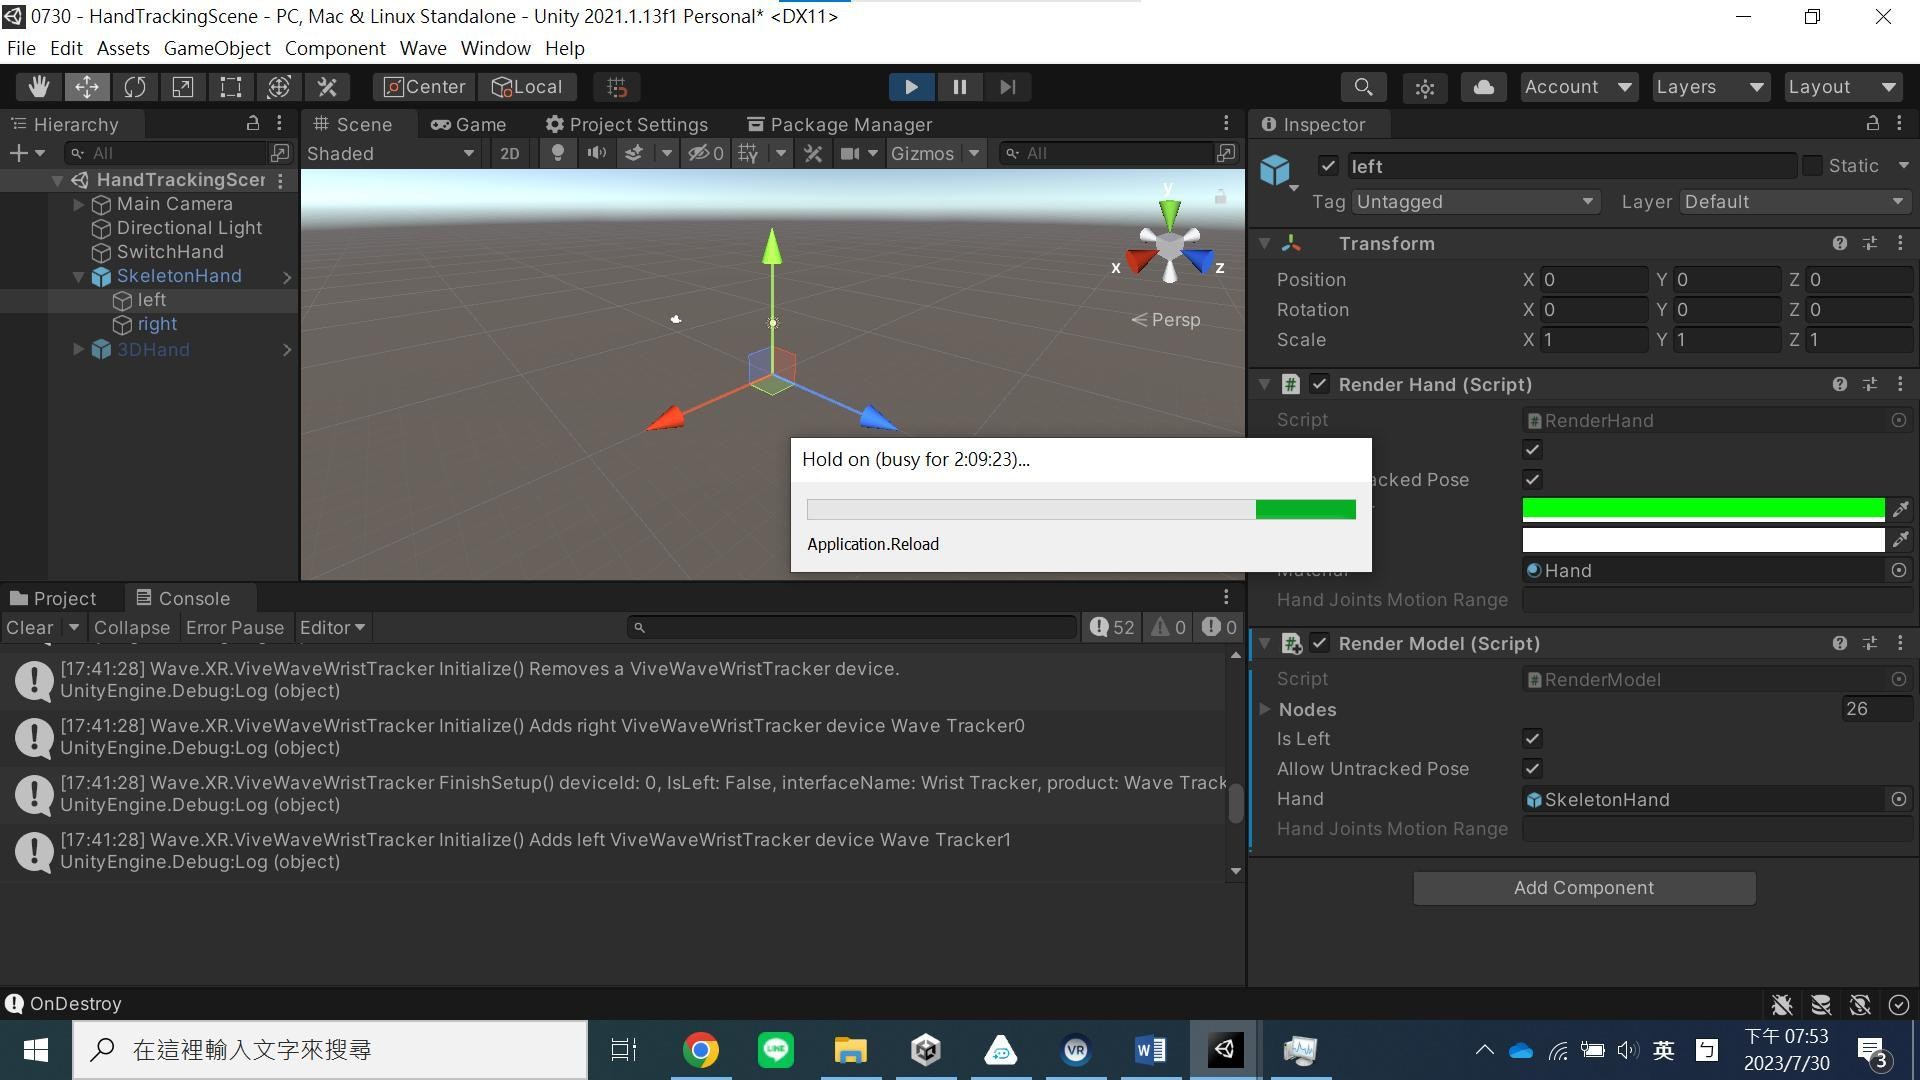Click the Add Component button
1920x1080 pixels.
(1583, 887)
